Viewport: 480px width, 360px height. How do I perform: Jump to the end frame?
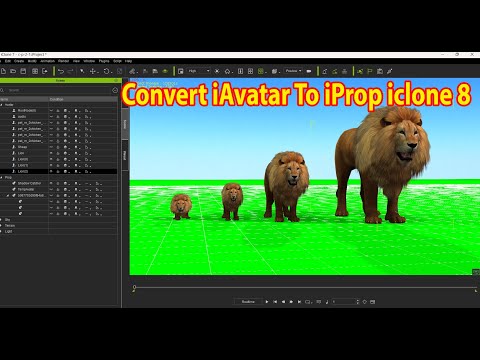tap(299, 302)
